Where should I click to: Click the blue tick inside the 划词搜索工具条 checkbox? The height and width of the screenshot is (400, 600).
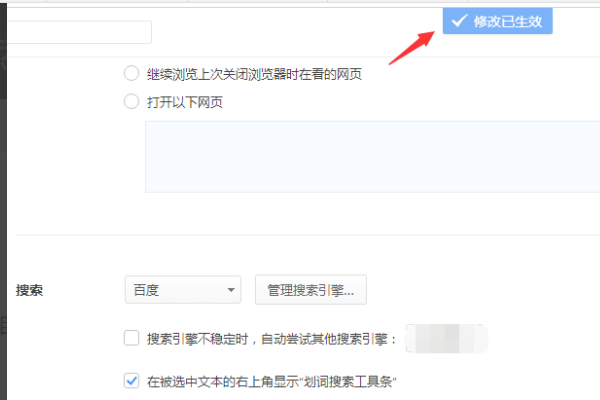(x=132, y=381)
